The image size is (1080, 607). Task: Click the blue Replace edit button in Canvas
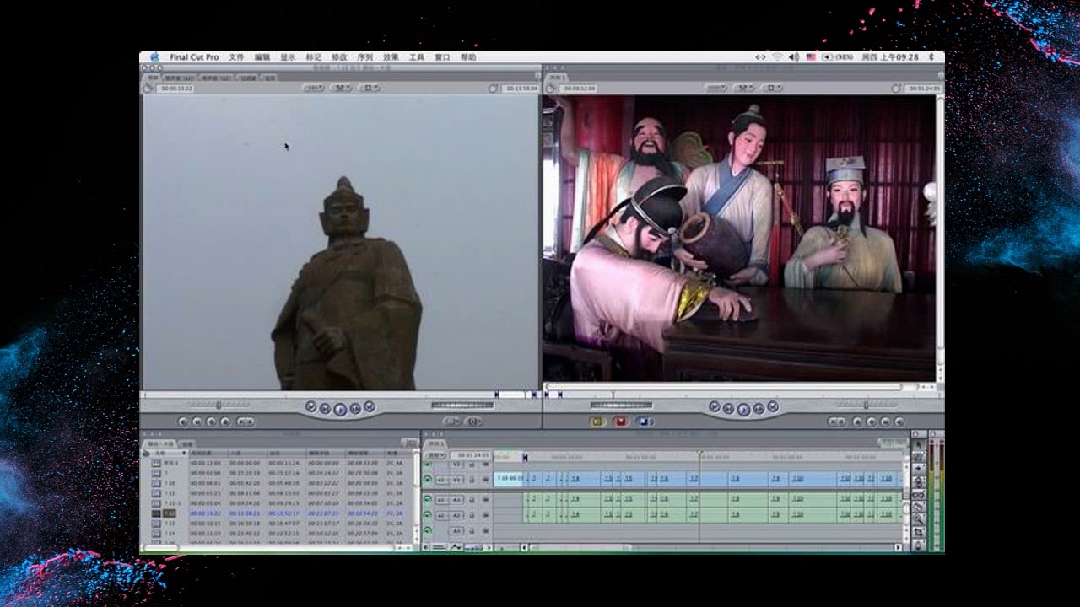643,422
